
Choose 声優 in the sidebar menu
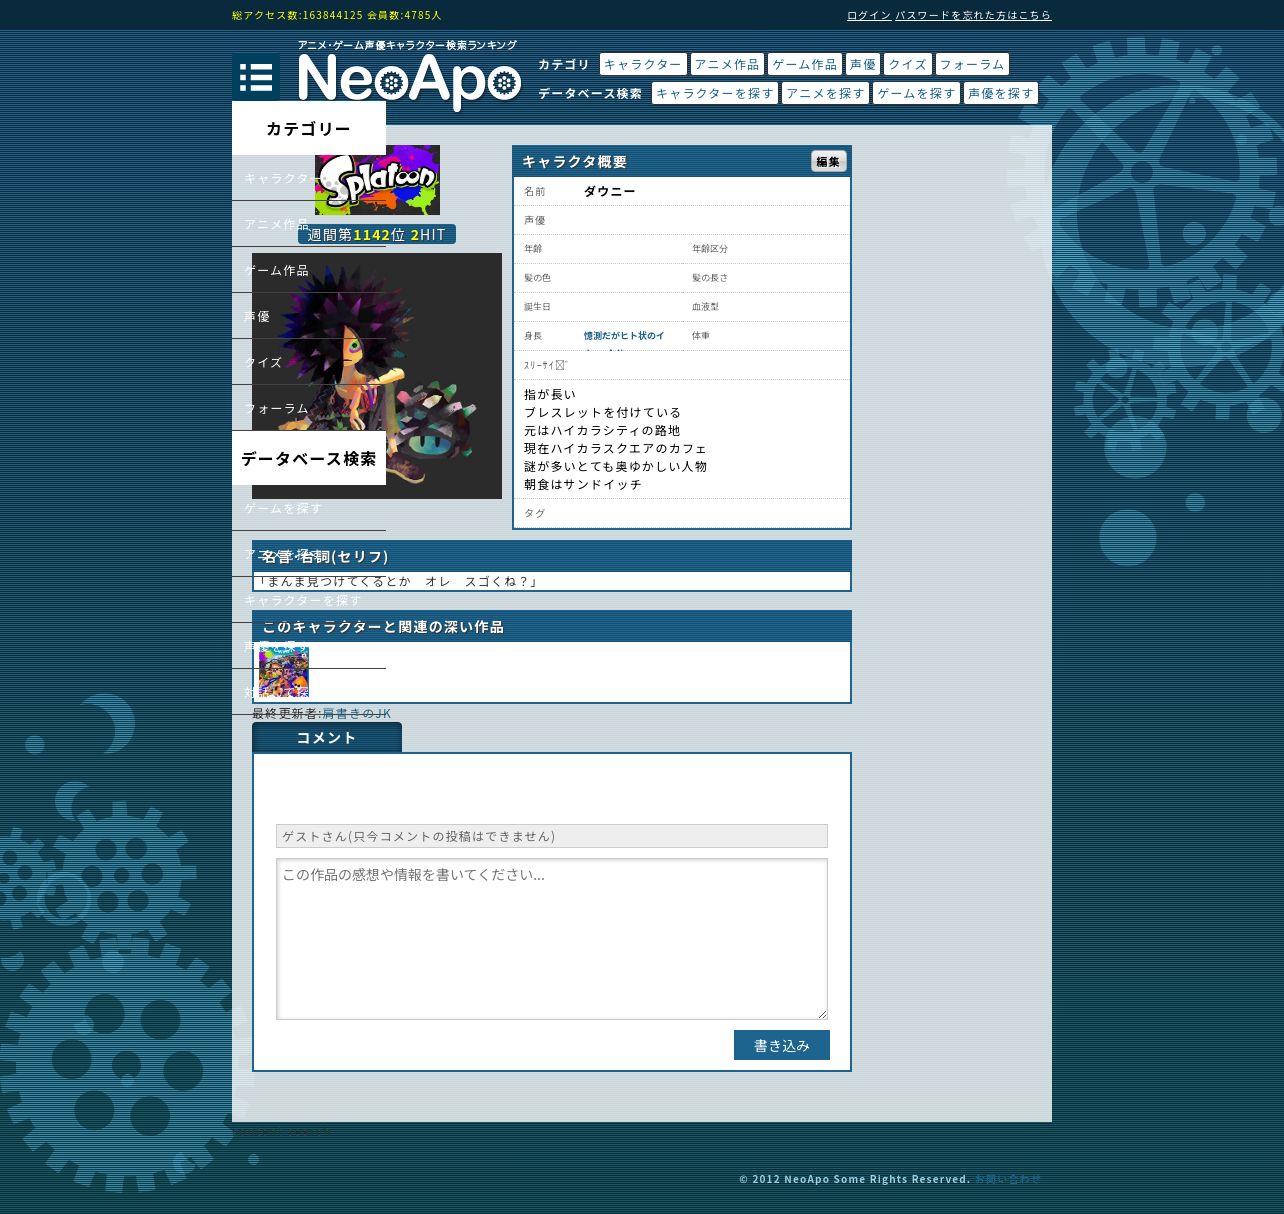coord(309,316)
